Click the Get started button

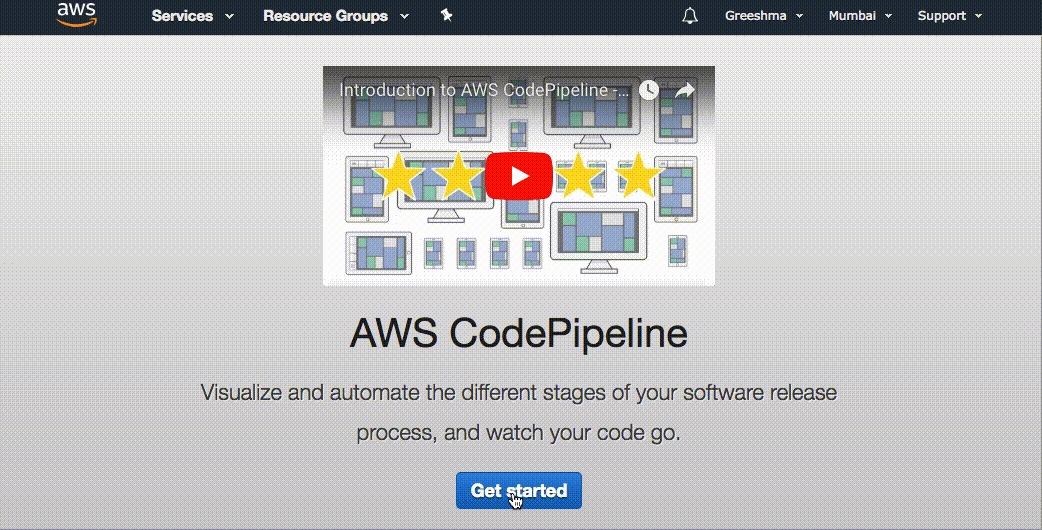tap(519, 491)
